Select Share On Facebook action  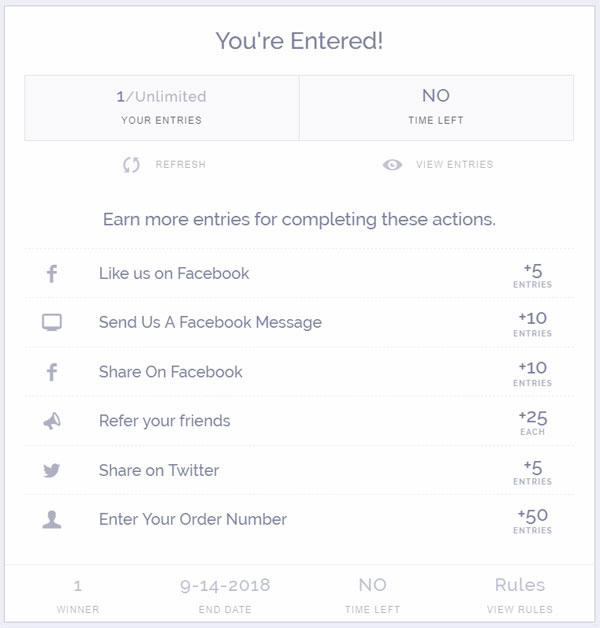300,372
